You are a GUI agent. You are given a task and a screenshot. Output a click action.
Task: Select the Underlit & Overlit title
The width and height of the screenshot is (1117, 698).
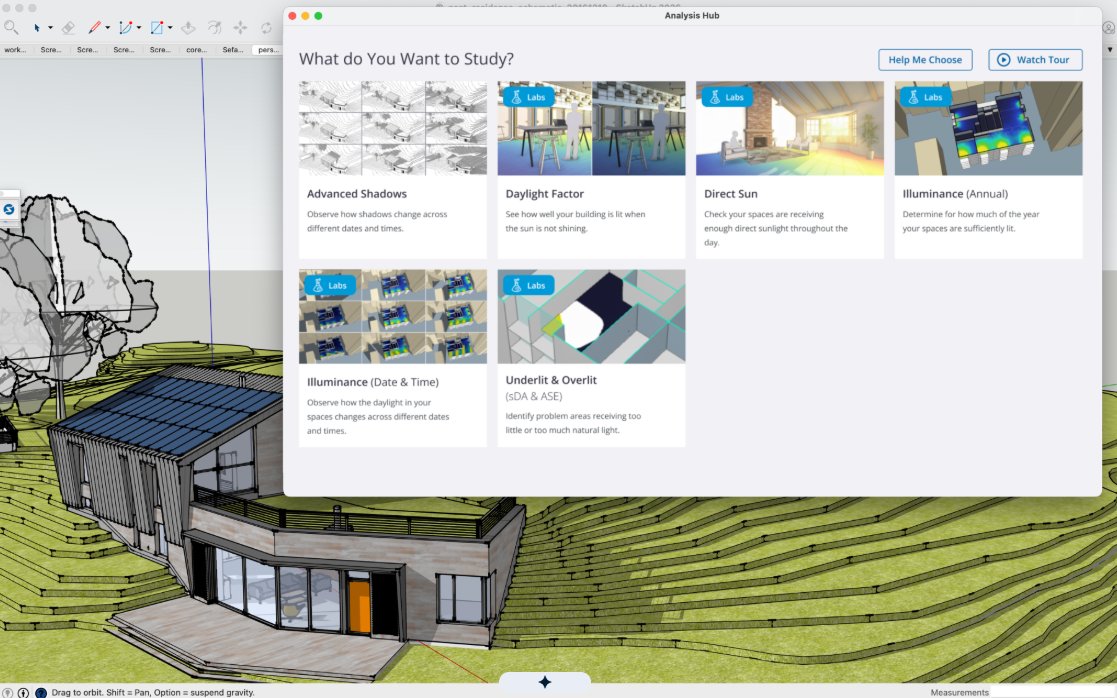pos(551,380)
